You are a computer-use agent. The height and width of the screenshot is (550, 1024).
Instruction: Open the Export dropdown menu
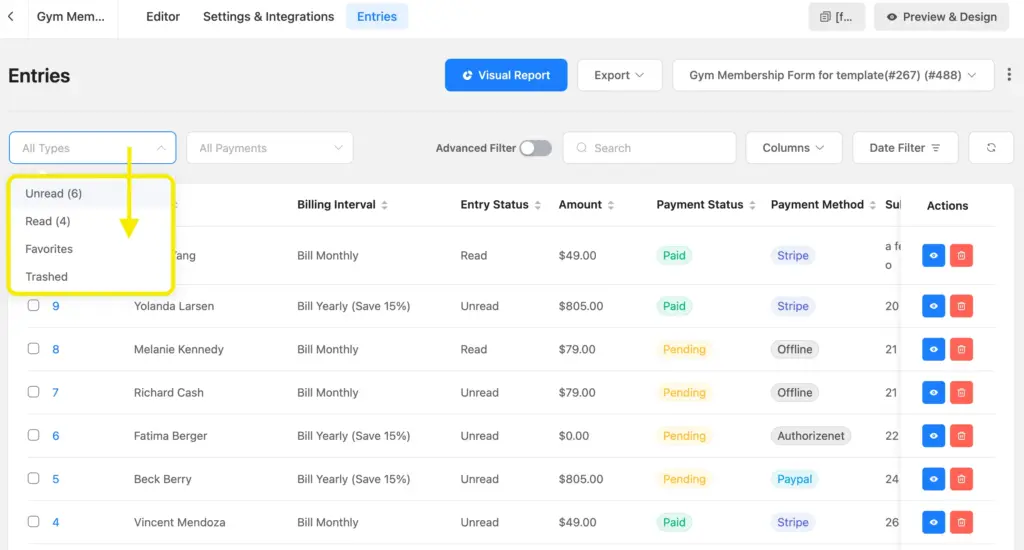pos(619,75)
